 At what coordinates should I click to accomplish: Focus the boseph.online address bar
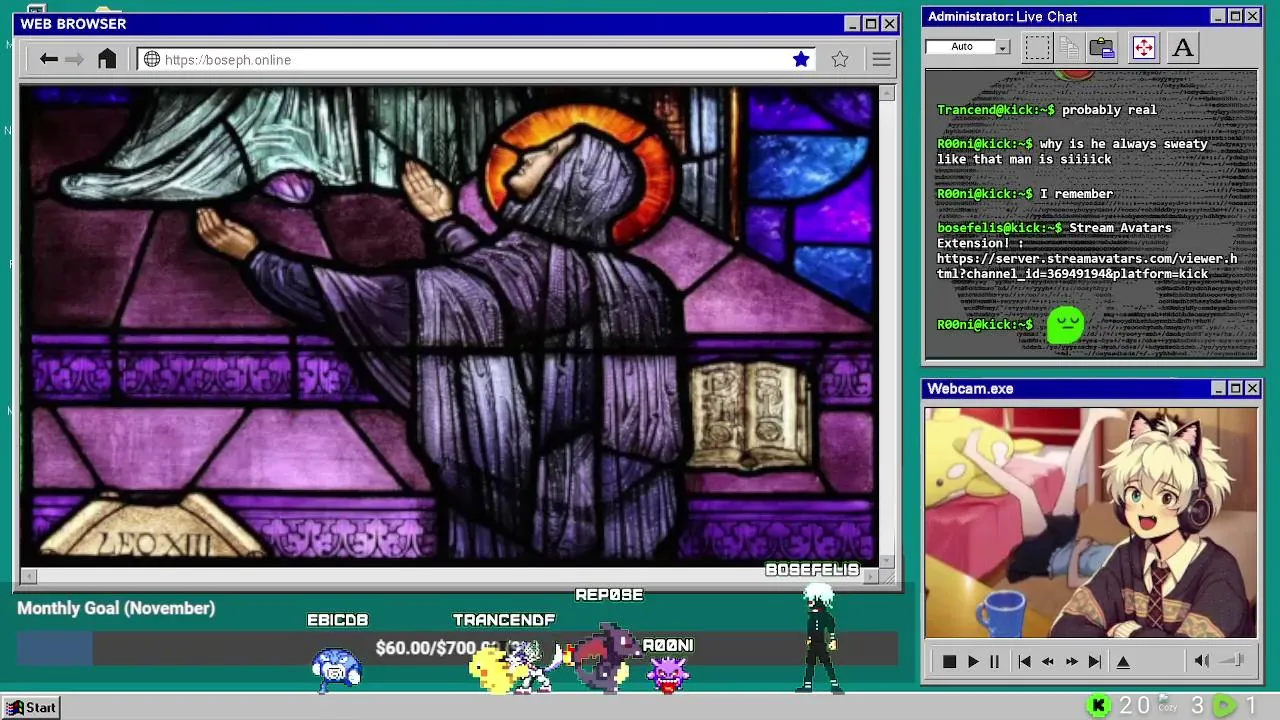pos(475,60)
